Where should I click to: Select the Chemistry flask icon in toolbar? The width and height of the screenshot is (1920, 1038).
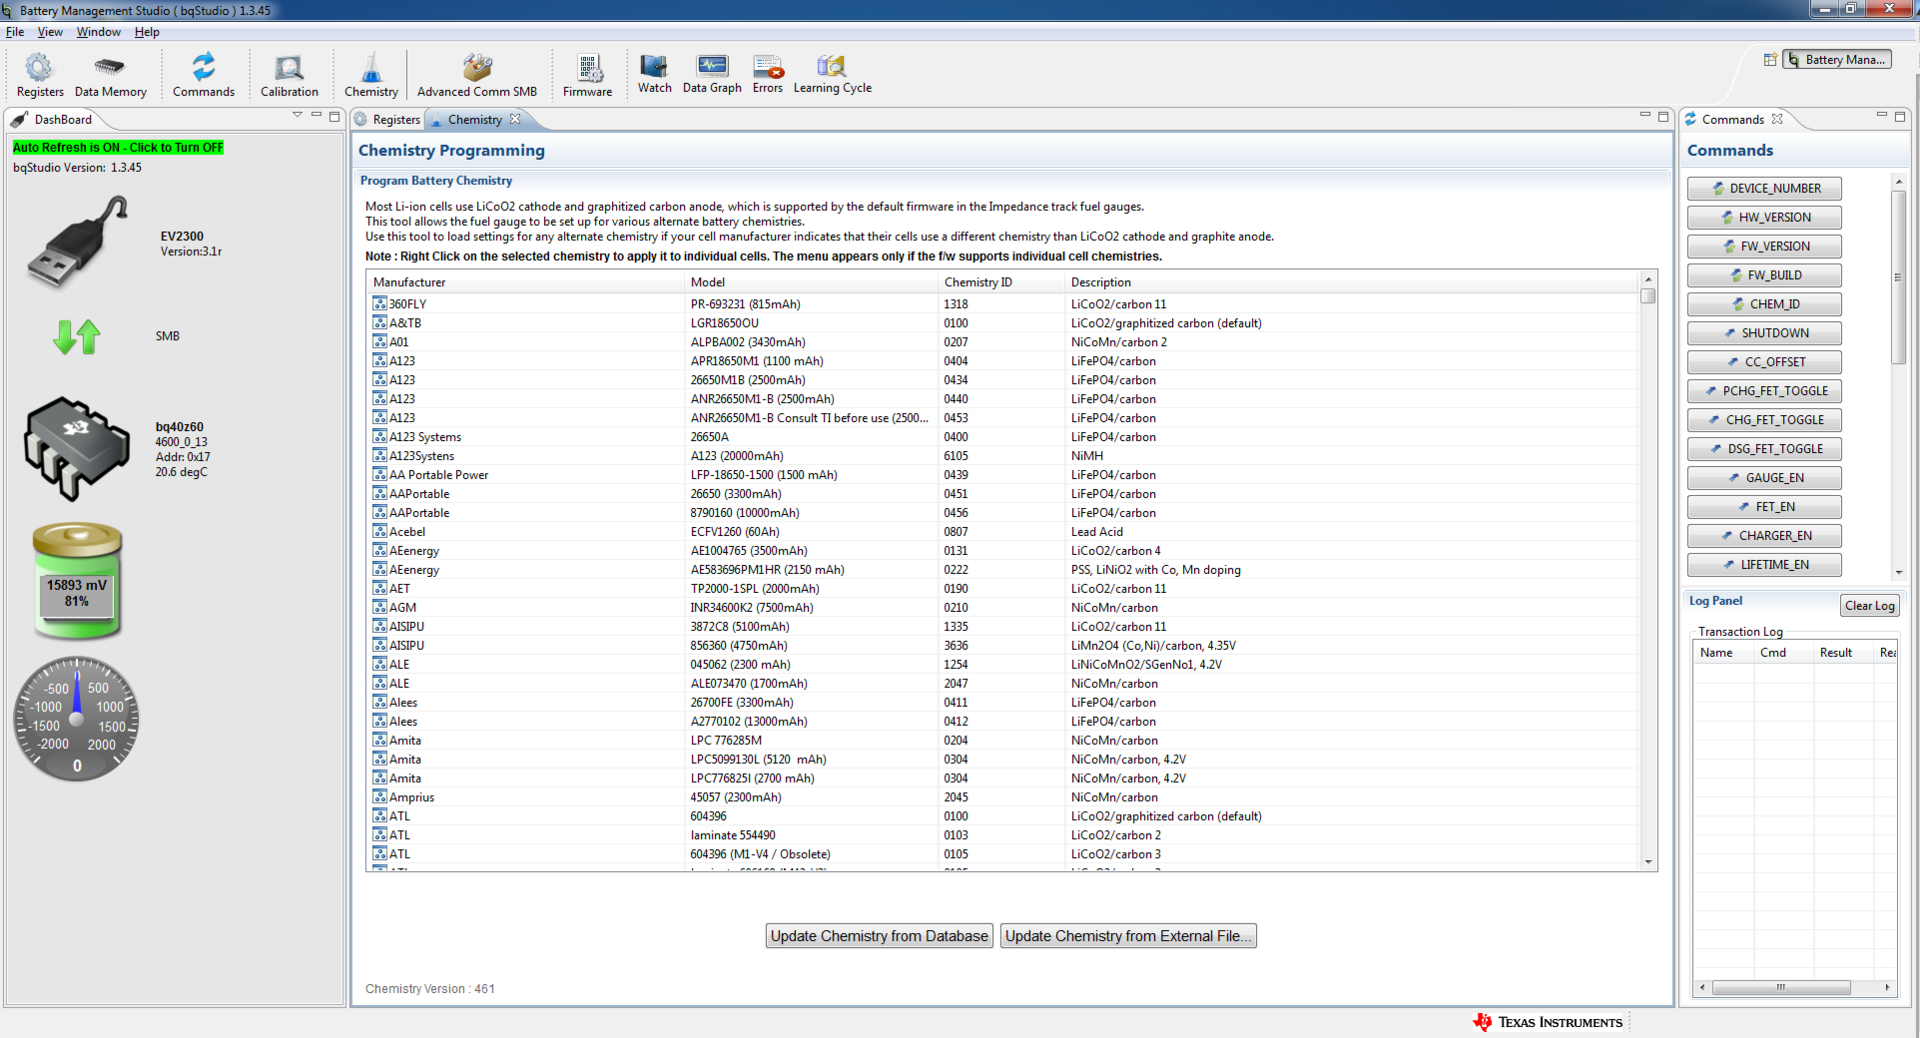(371, 76)
